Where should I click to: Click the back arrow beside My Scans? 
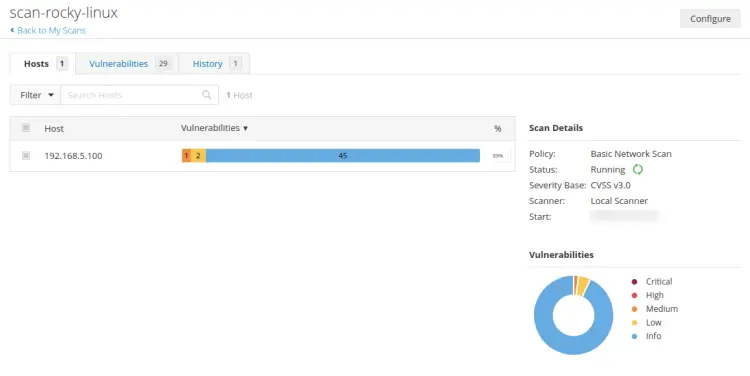click(x=12, y=30)
